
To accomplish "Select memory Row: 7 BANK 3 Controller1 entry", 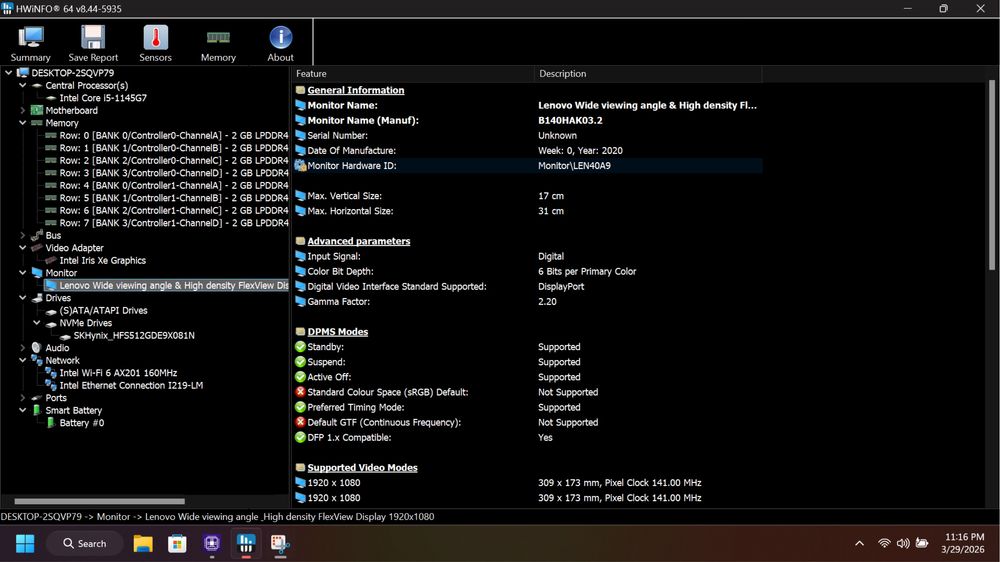I will click(173, 223).
